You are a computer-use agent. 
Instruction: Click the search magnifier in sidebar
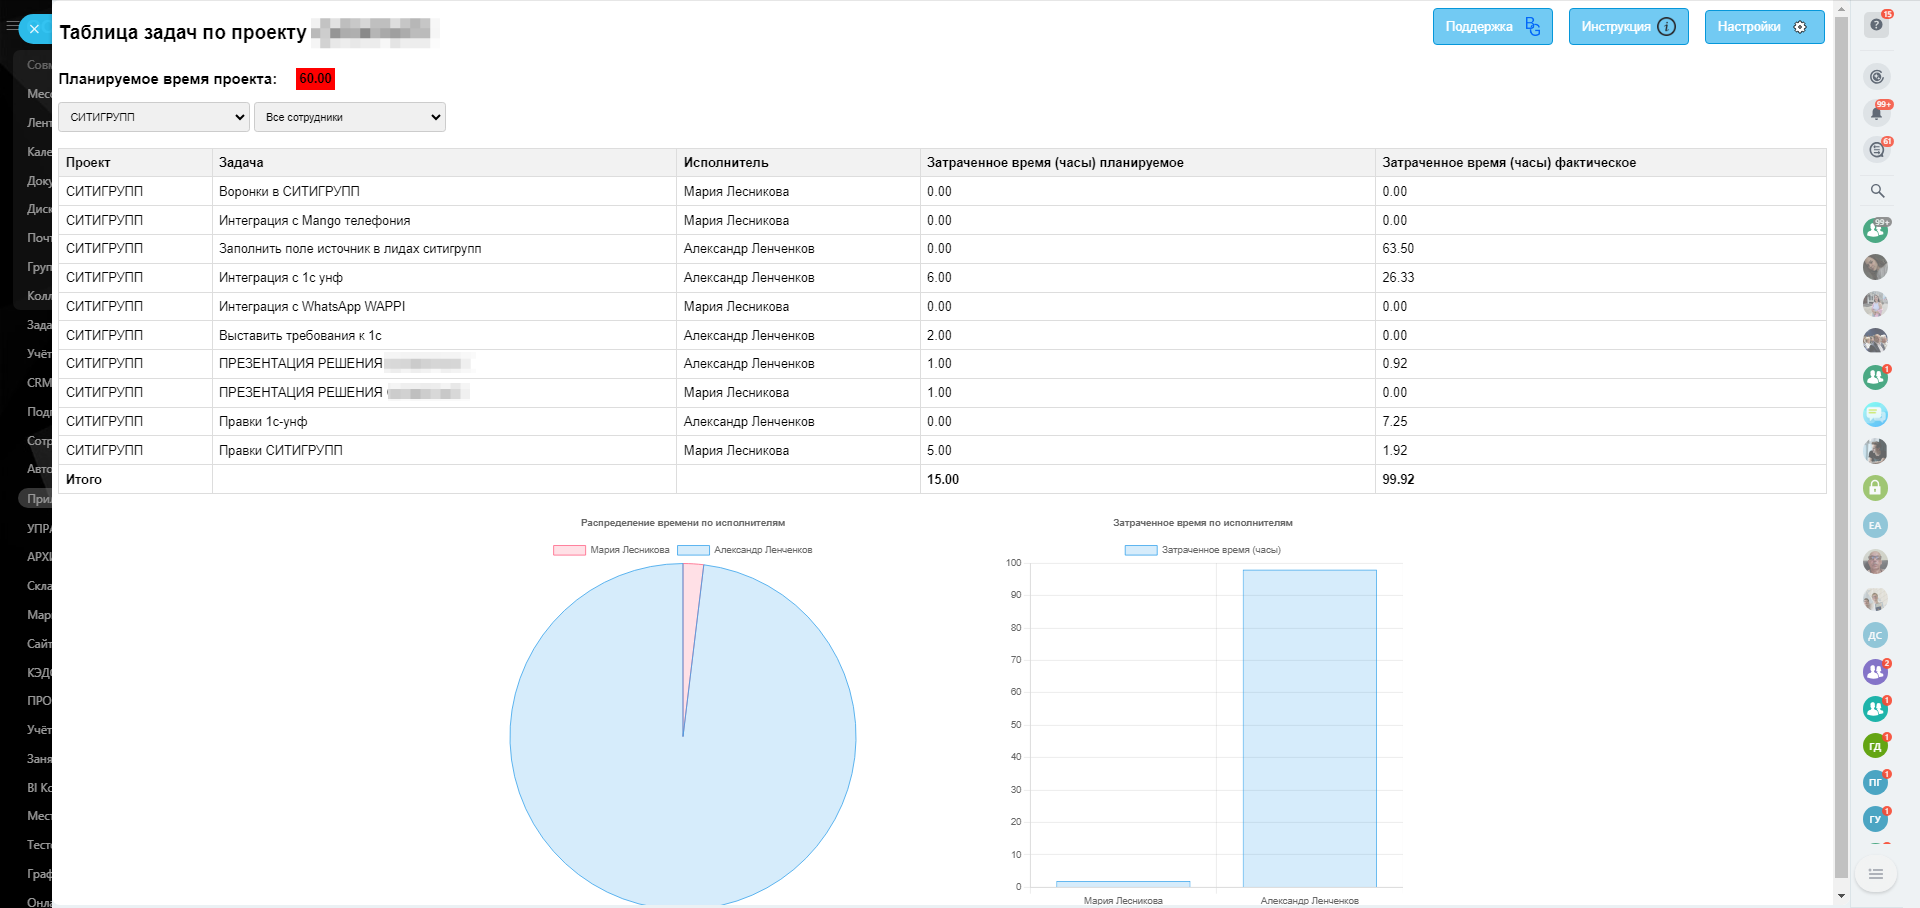(x=1877, y=191)
